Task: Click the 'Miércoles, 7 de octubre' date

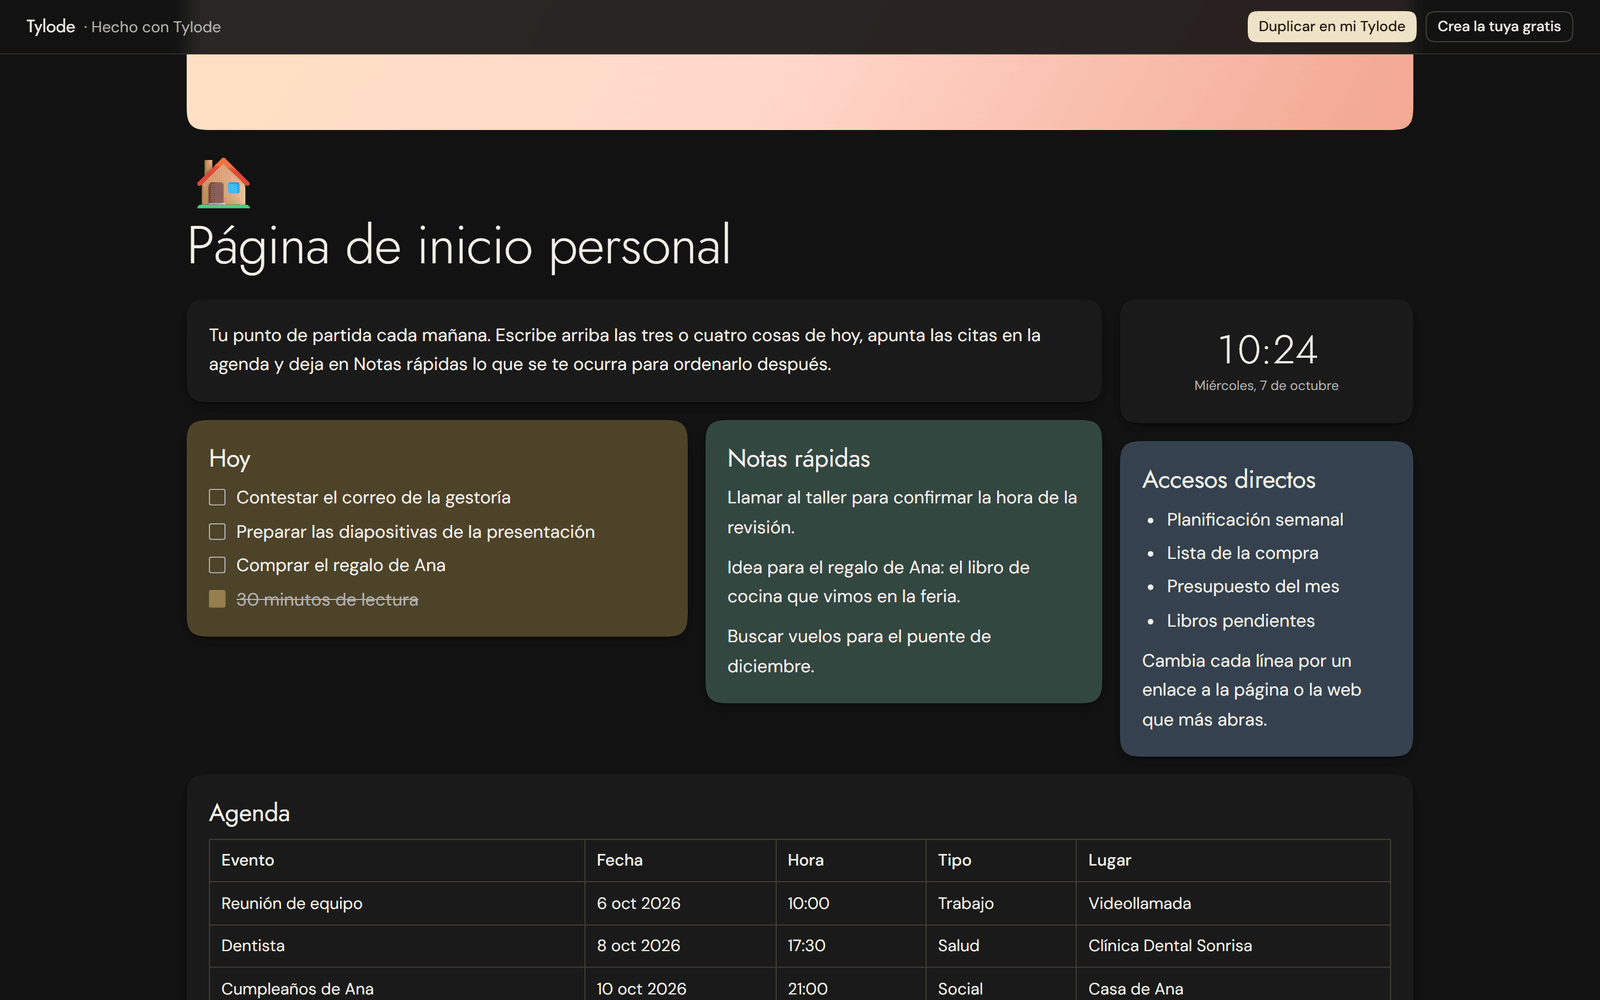Action: pos(1266,386)
